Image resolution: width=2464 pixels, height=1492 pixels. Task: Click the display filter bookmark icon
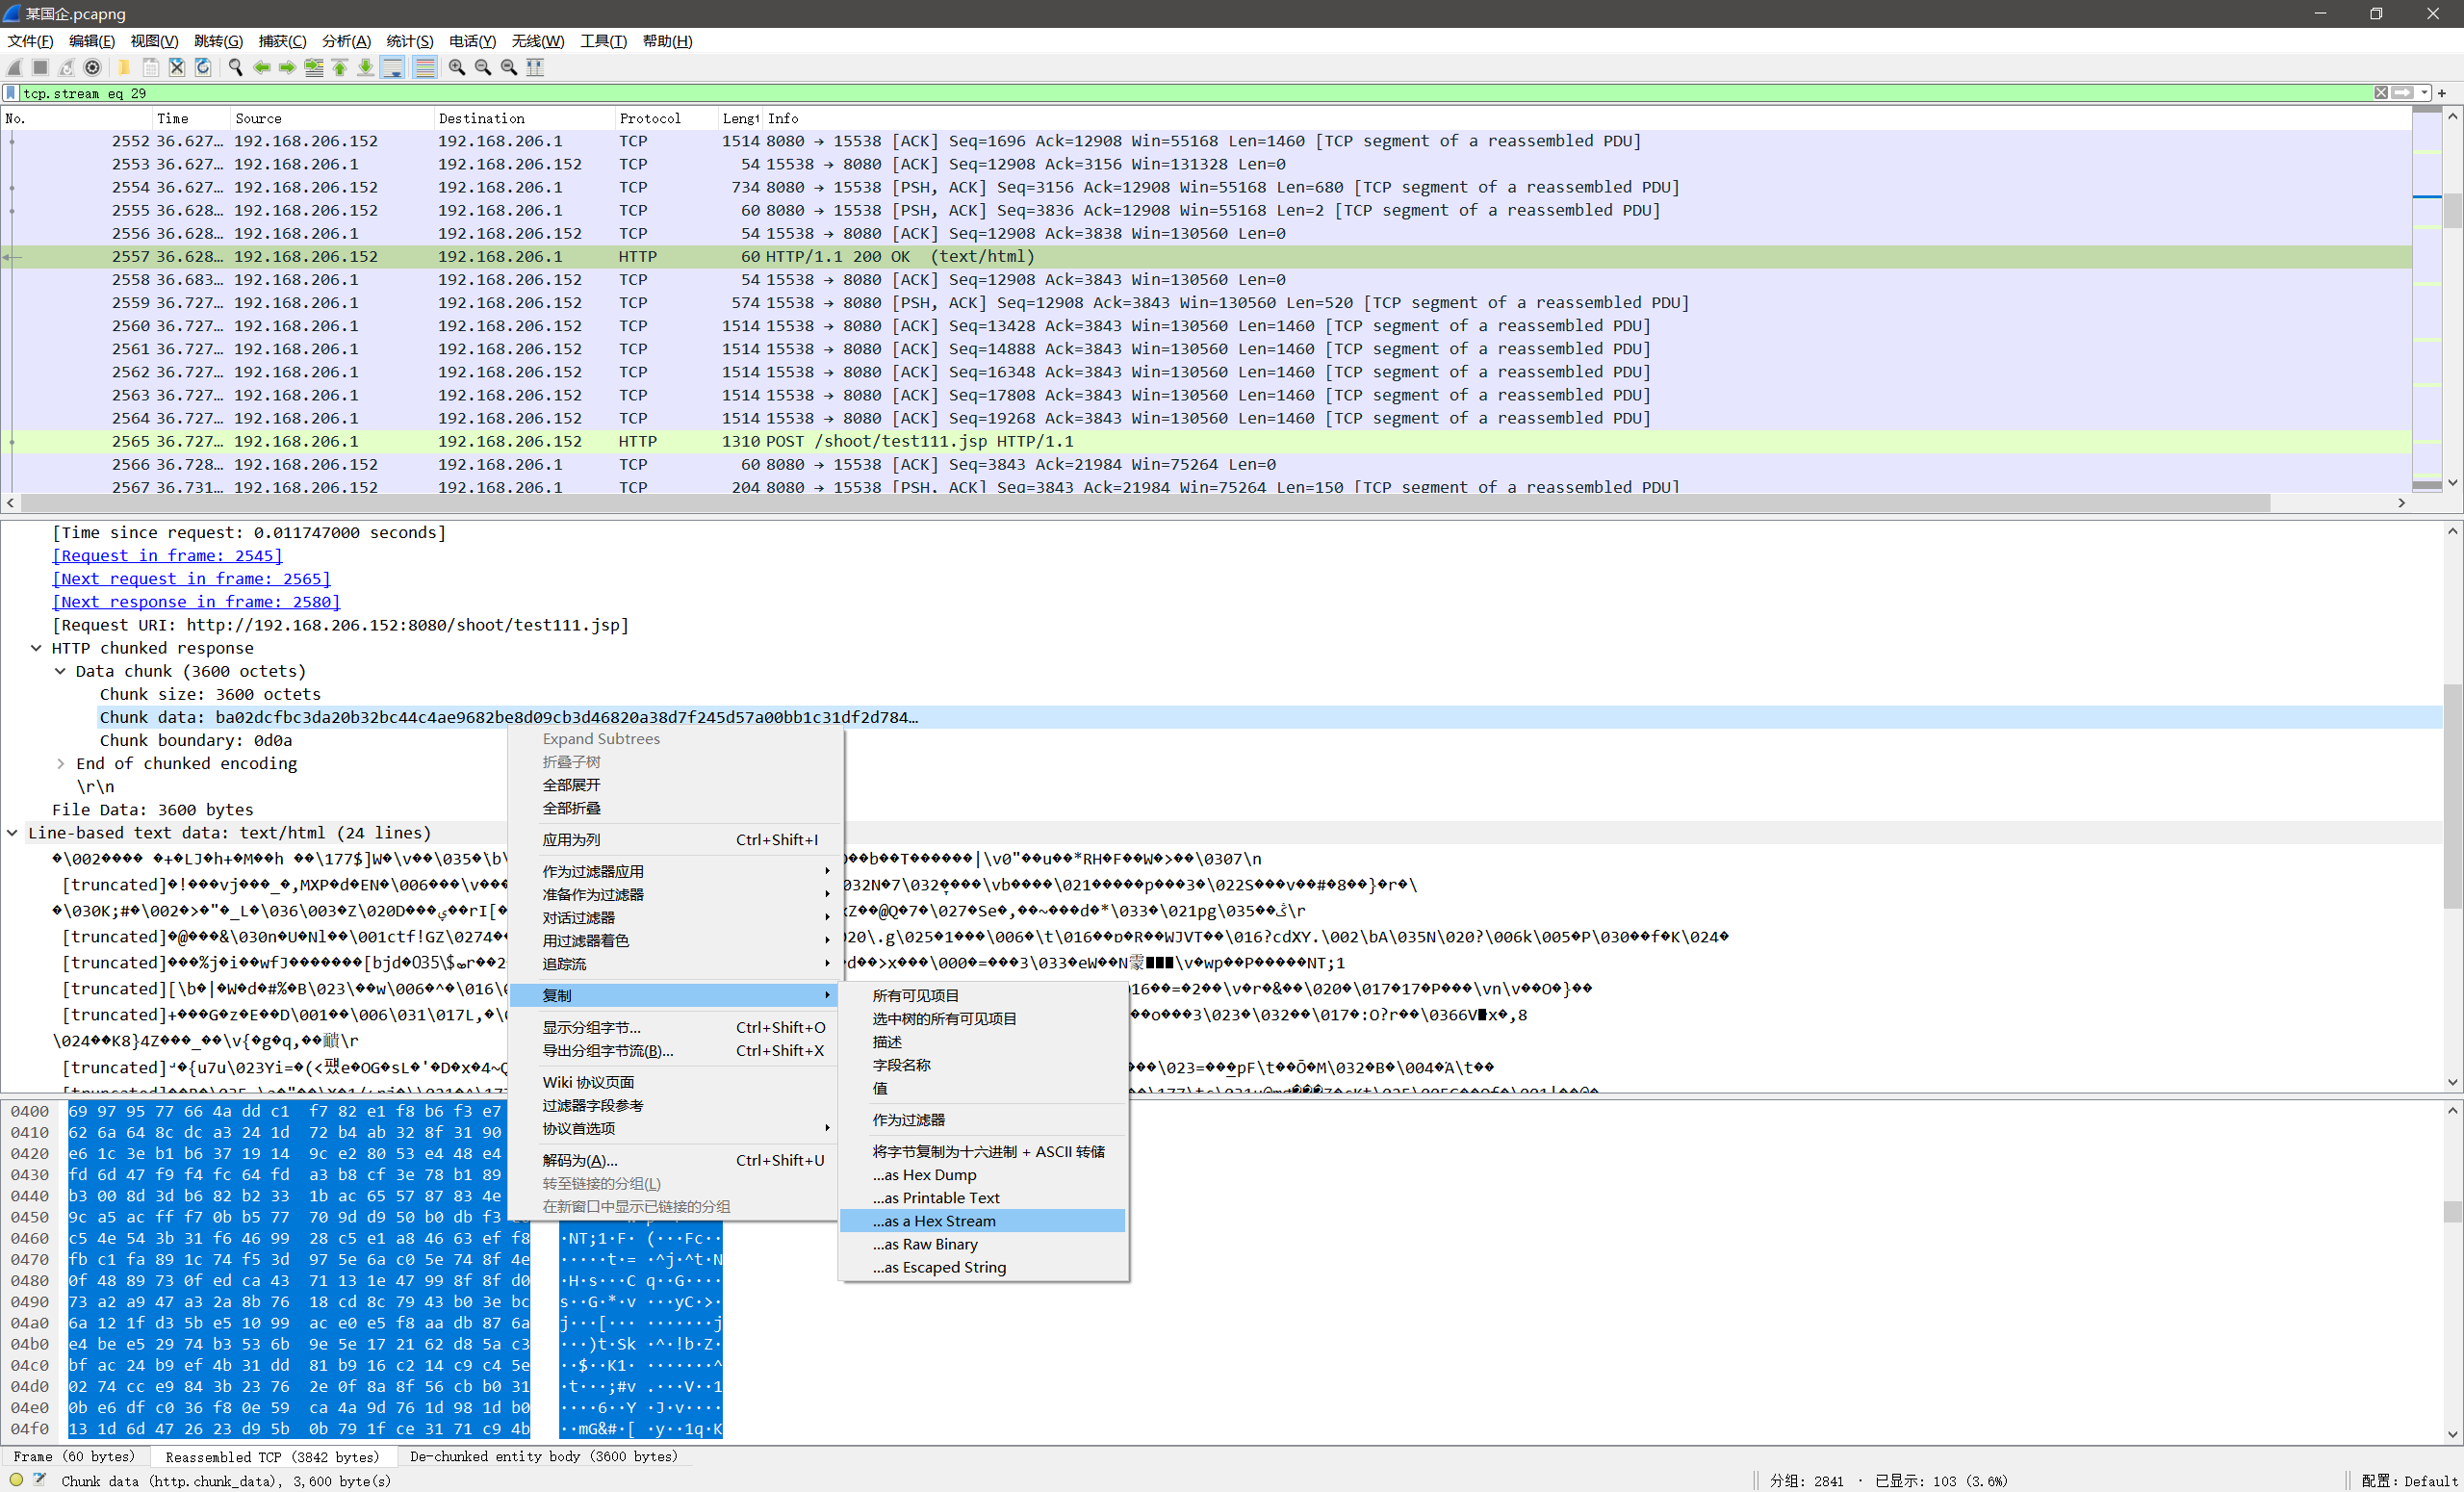tap(11, 93)
